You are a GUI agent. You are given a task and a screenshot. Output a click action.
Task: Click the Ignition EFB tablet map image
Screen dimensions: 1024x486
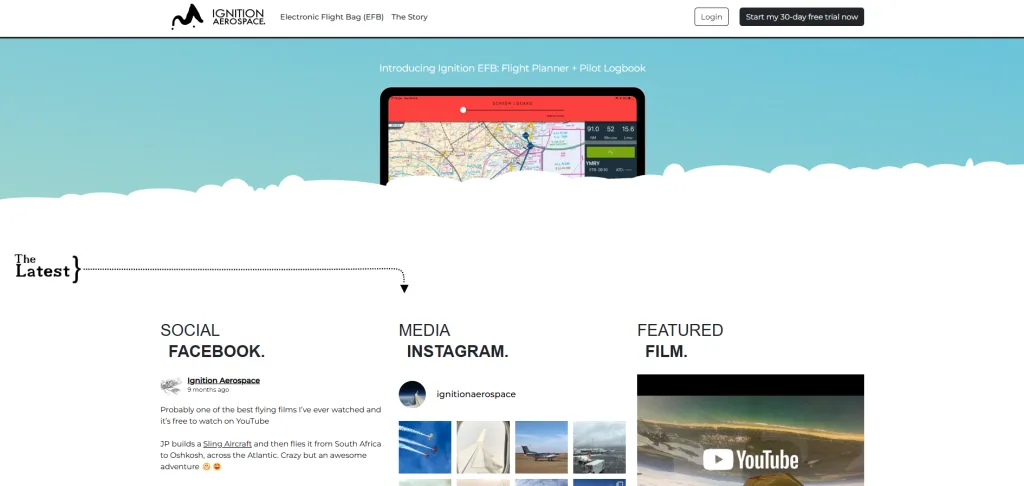pyautogui.click(x=512, y=137)
